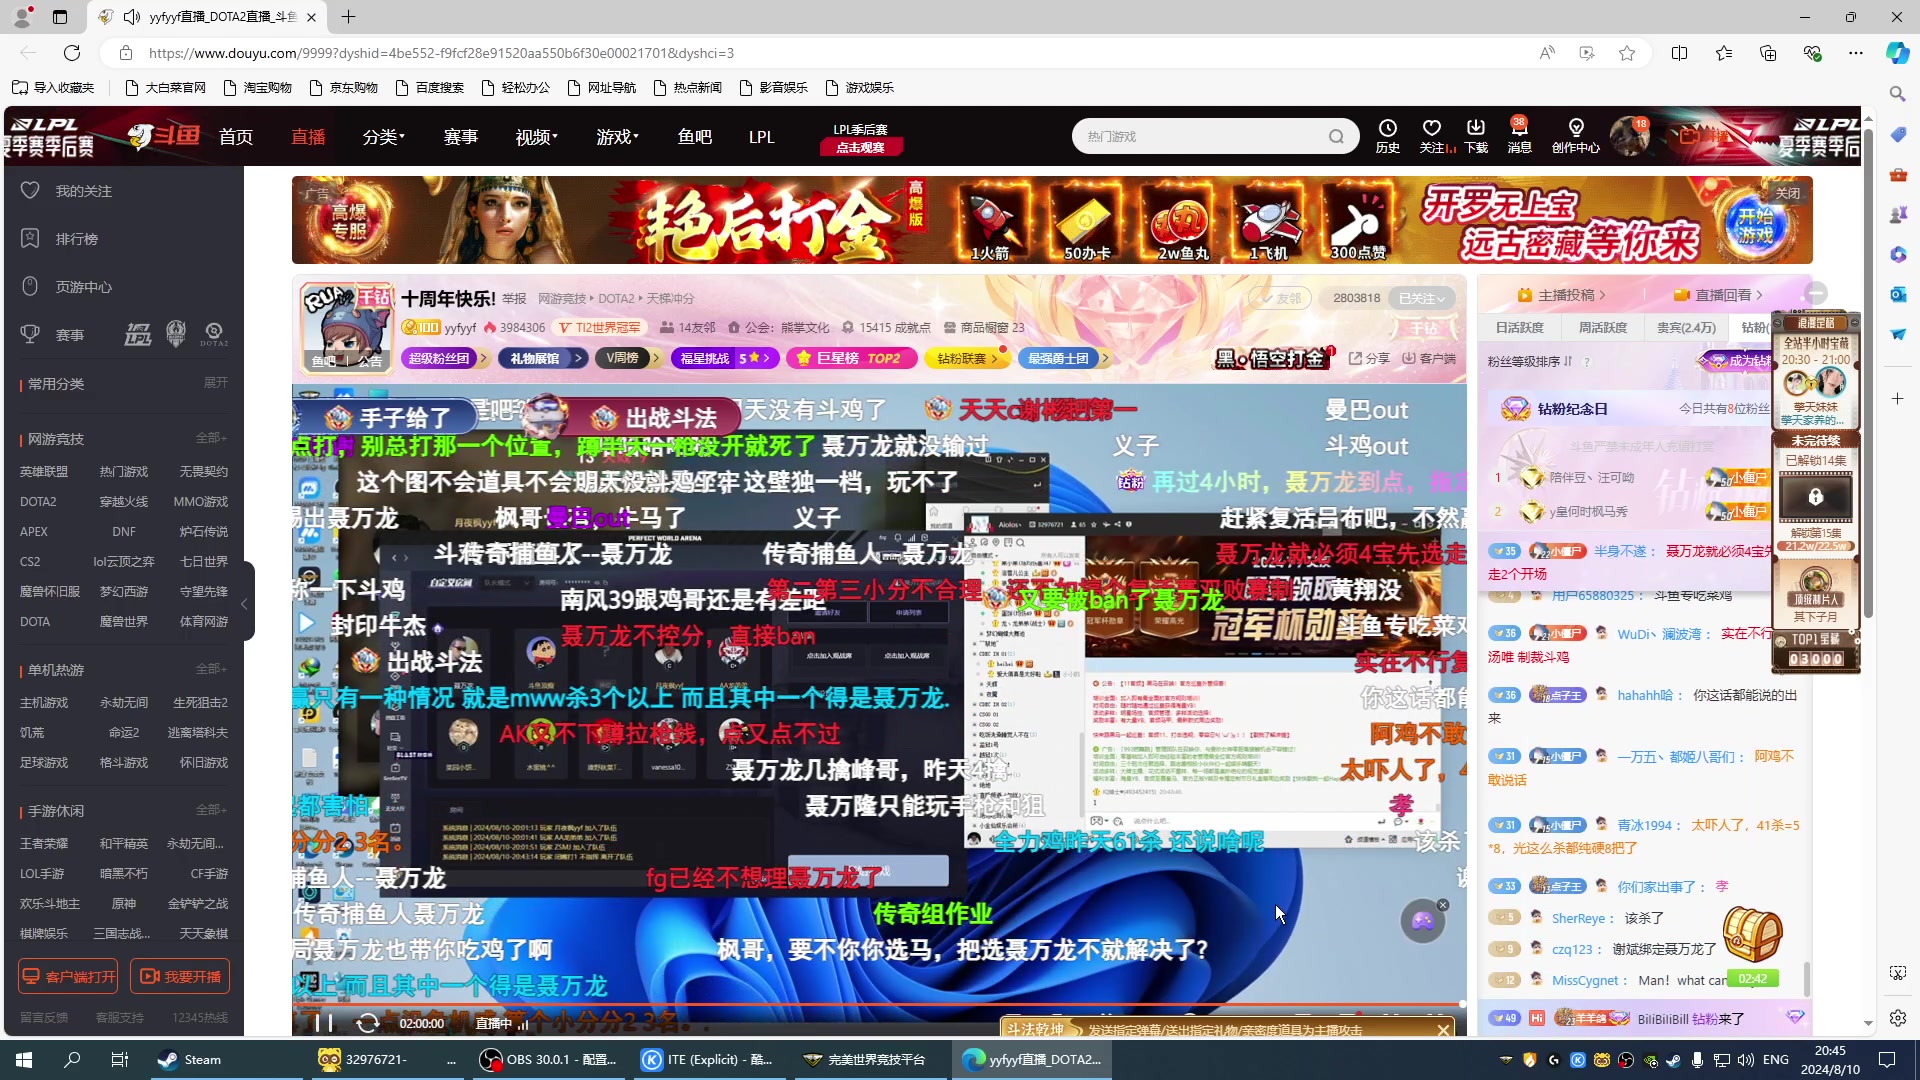Open Windows Start menu
1920x1080 pixels.
(24, 1059)
